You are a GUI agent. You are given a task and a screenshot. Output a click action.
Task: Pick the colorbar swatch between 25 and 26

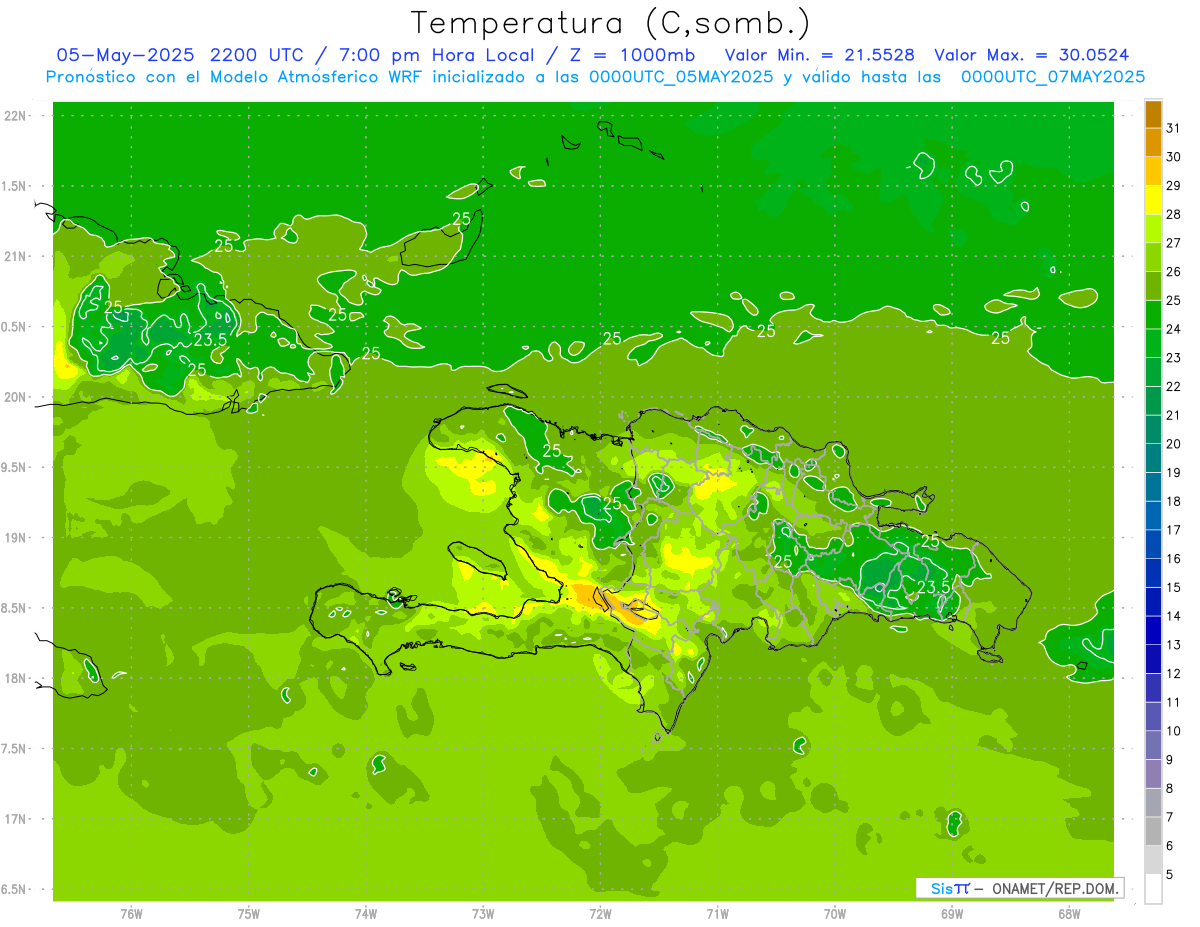tap(1153, 286)
